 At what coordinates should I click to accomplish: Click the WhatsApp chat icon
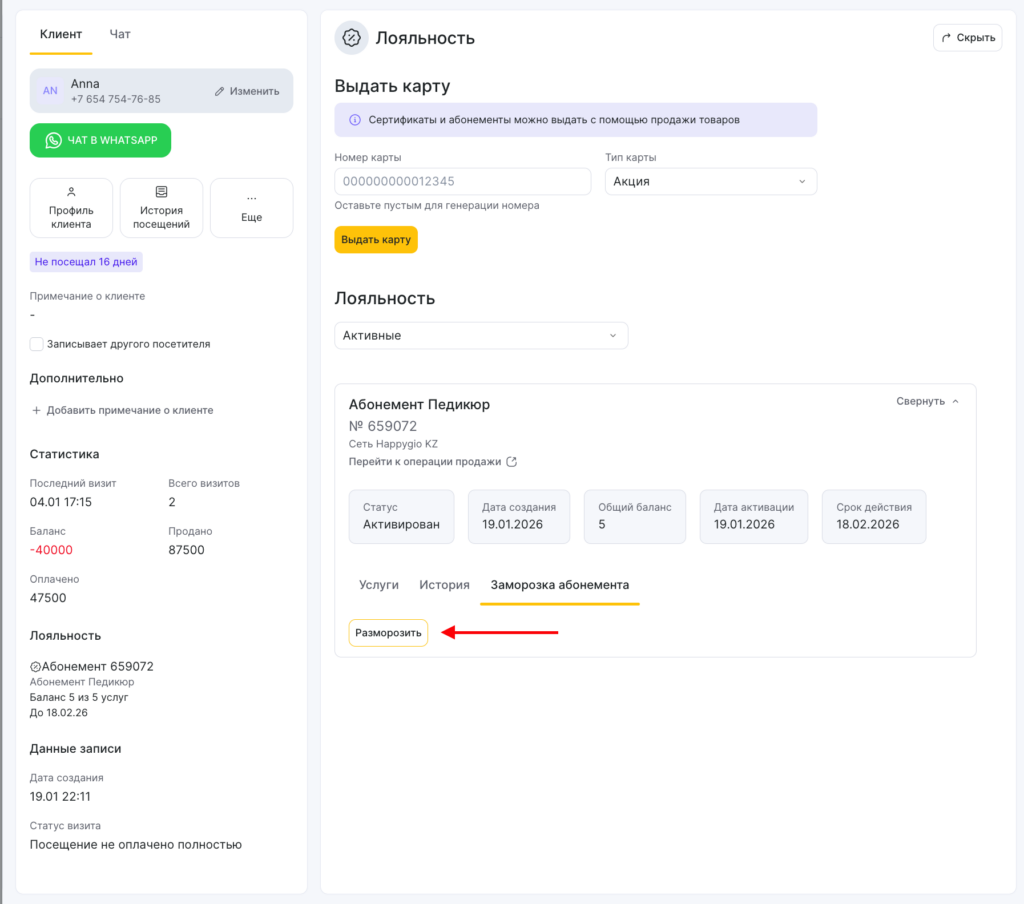(54, 141)
